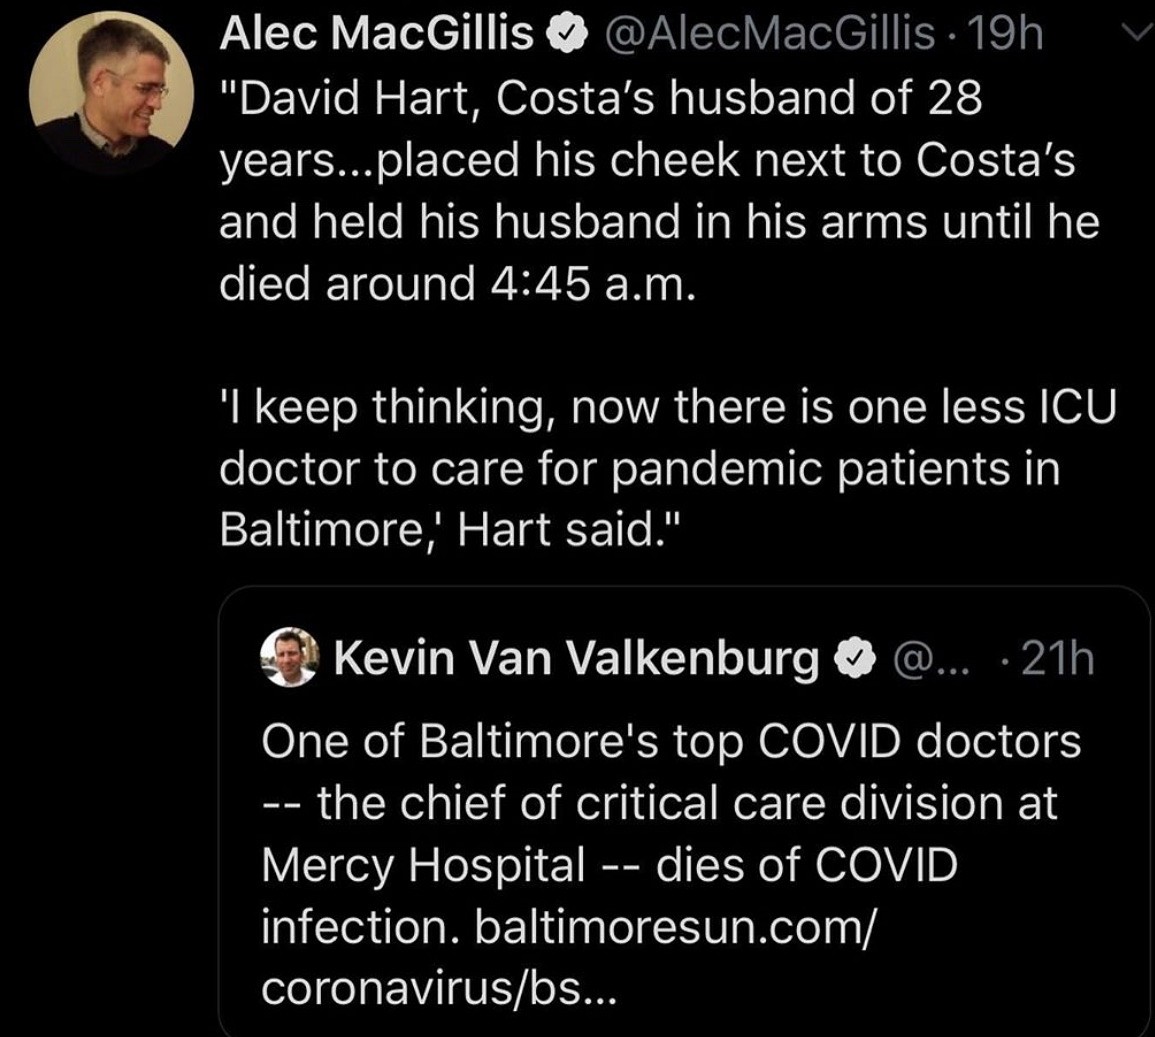Open quoted tweet "One of Baltimore's top" line
Image resolution: width=1155 pixels, height=1037 pixels.
[x=671, y=742]
